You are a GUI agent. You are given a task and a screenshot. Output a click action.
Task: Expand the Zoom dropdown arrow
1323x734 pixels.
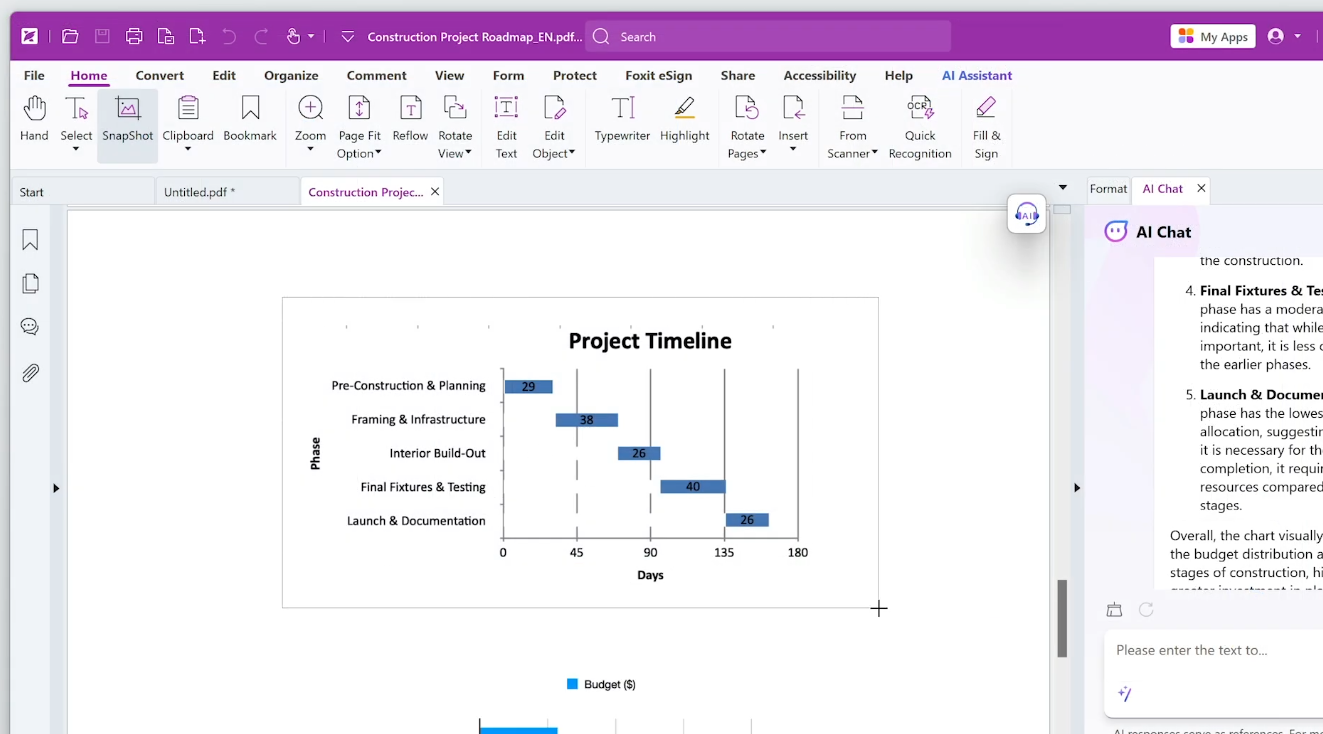click(x=310, y=150)
